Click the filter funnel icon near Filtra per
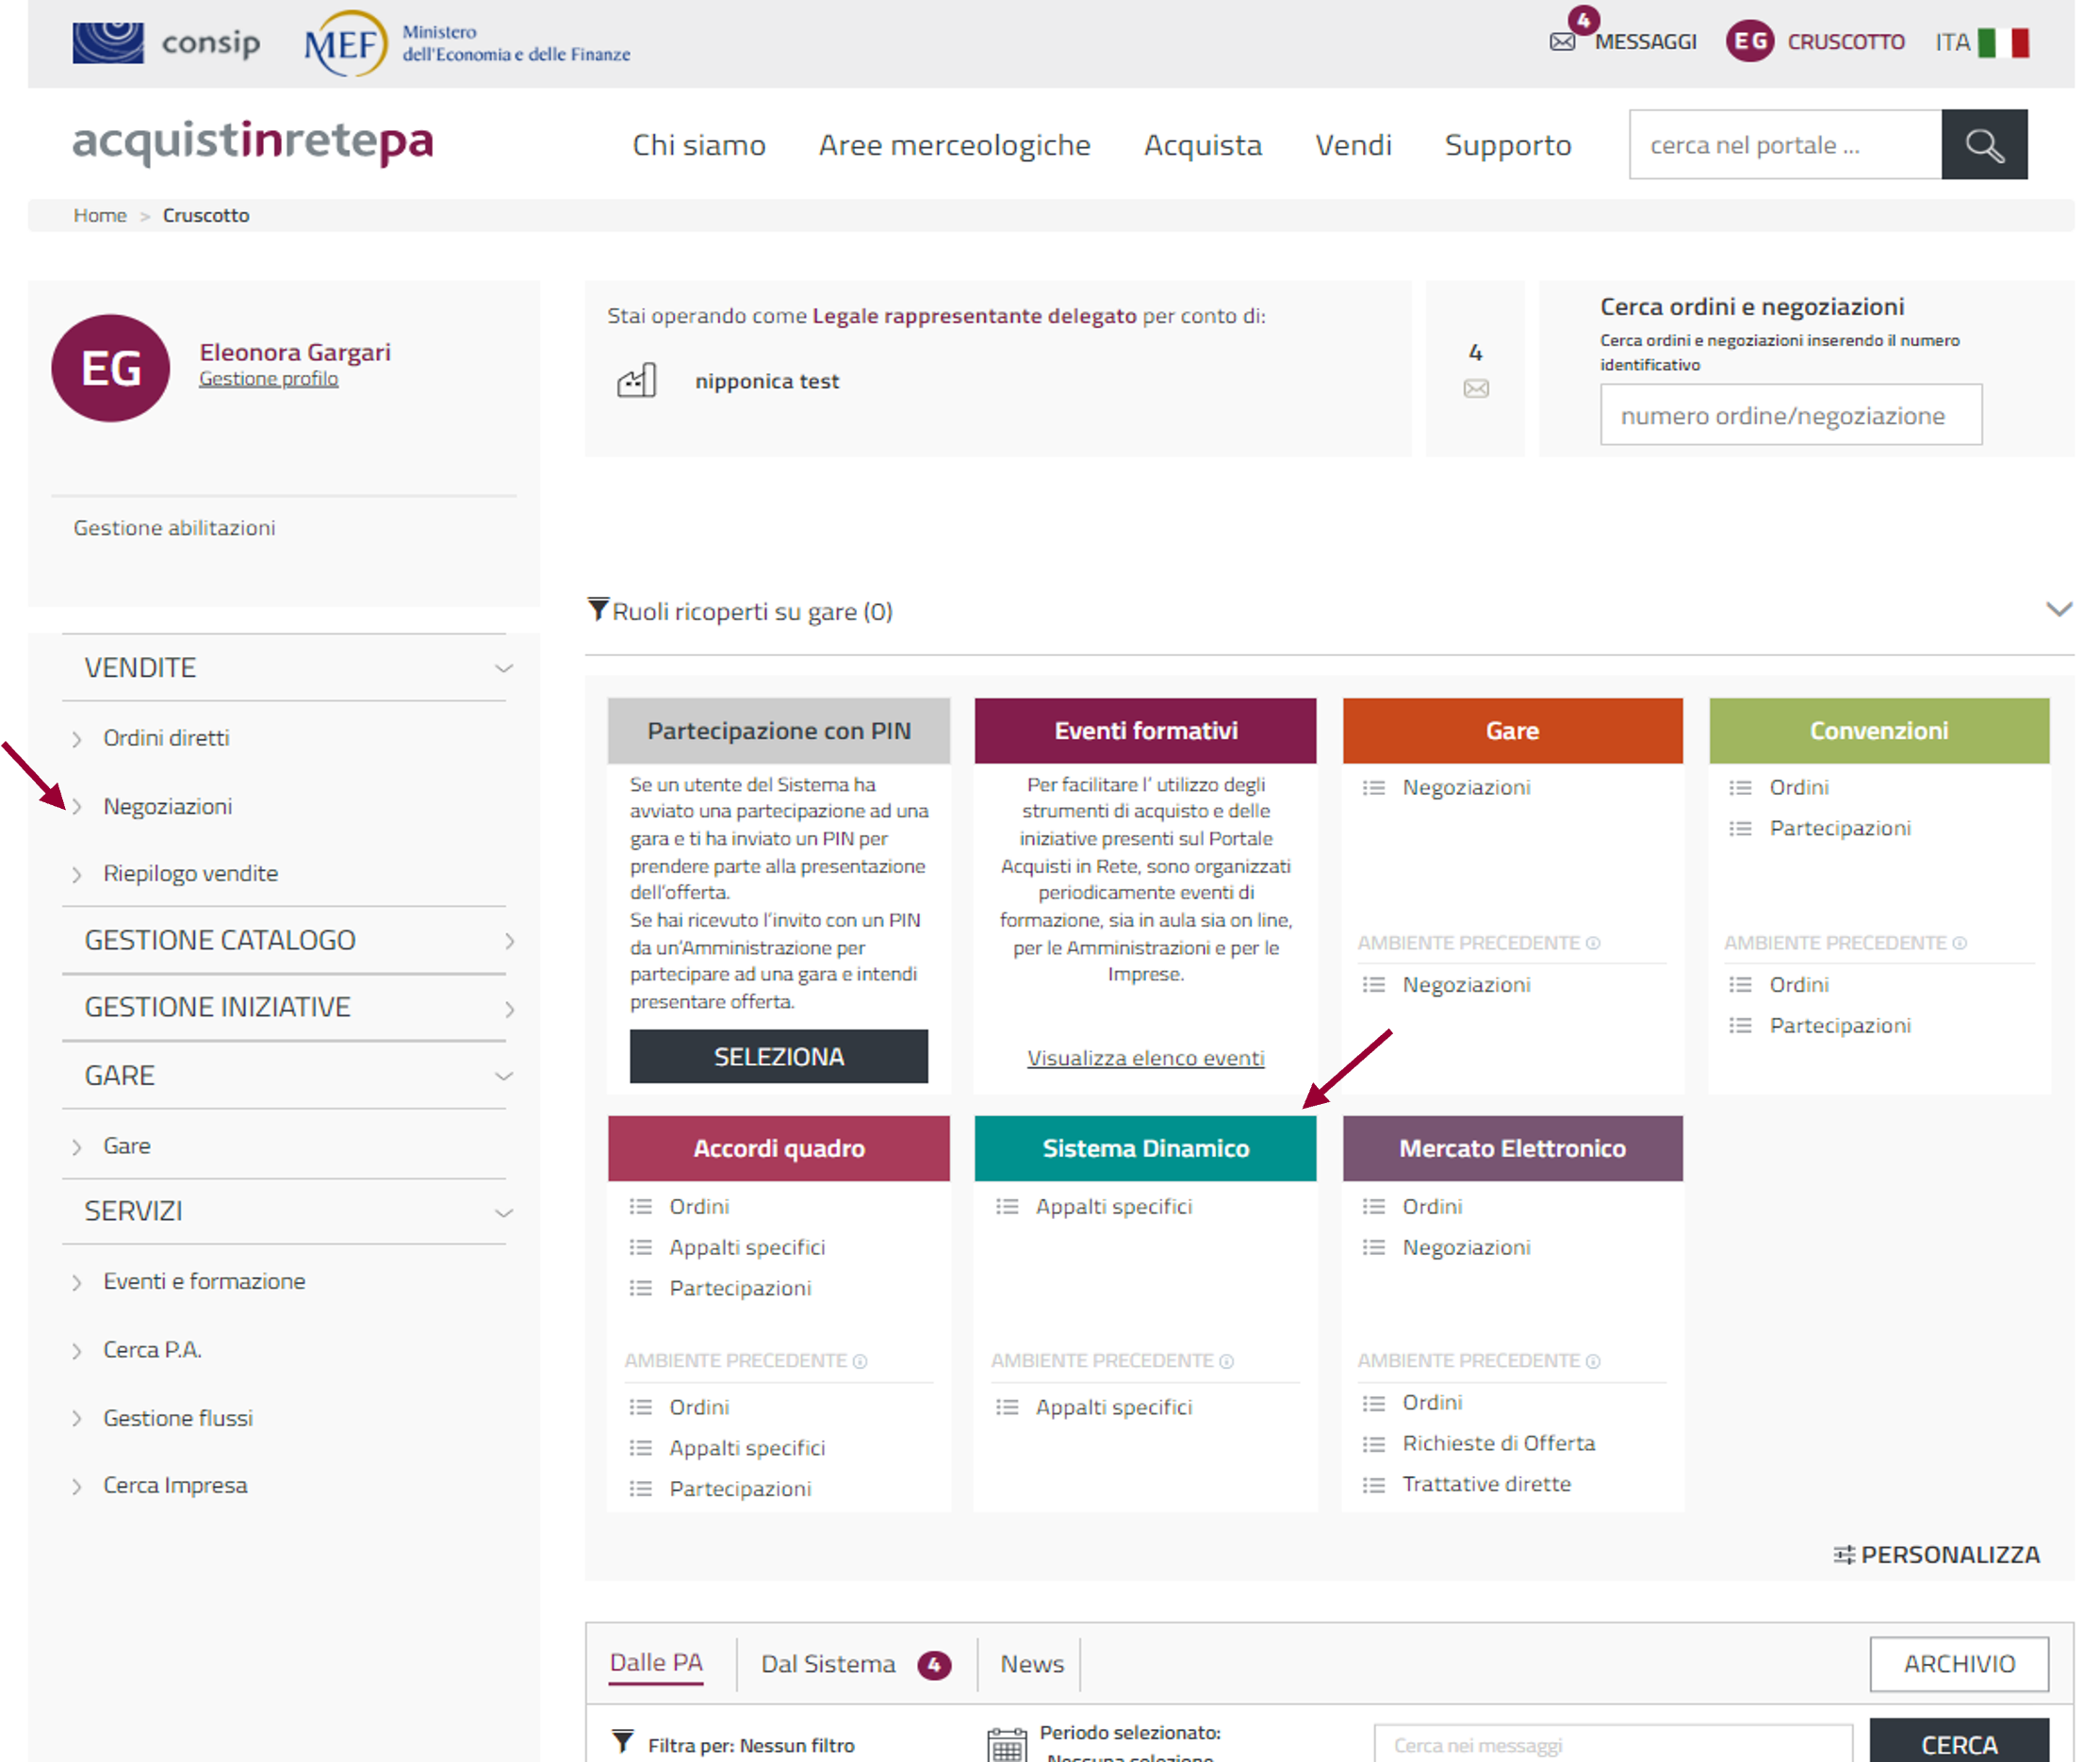The width and height of the screenshot is (2100, 1762). [623, 1742]
